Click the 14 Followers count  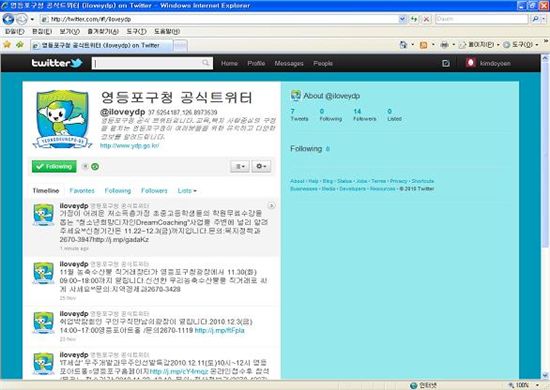[x=364, y=115]
